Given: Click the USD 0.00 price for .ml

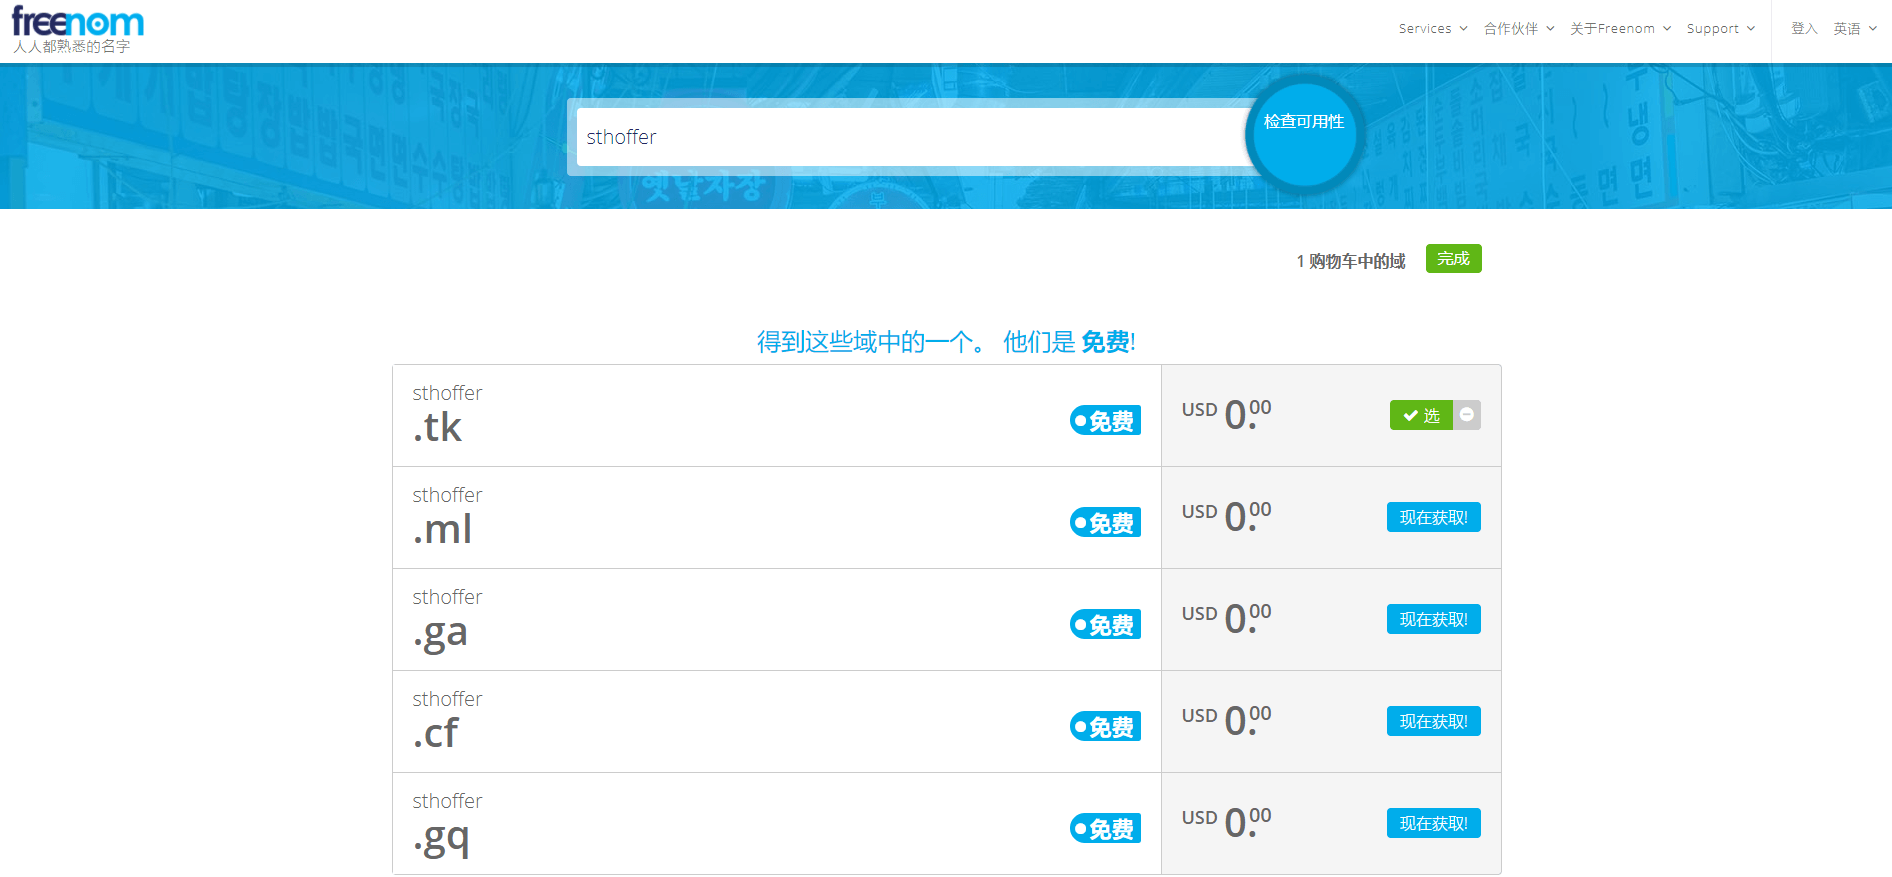Looking at the screenshot, I should tap(1226, 516).
